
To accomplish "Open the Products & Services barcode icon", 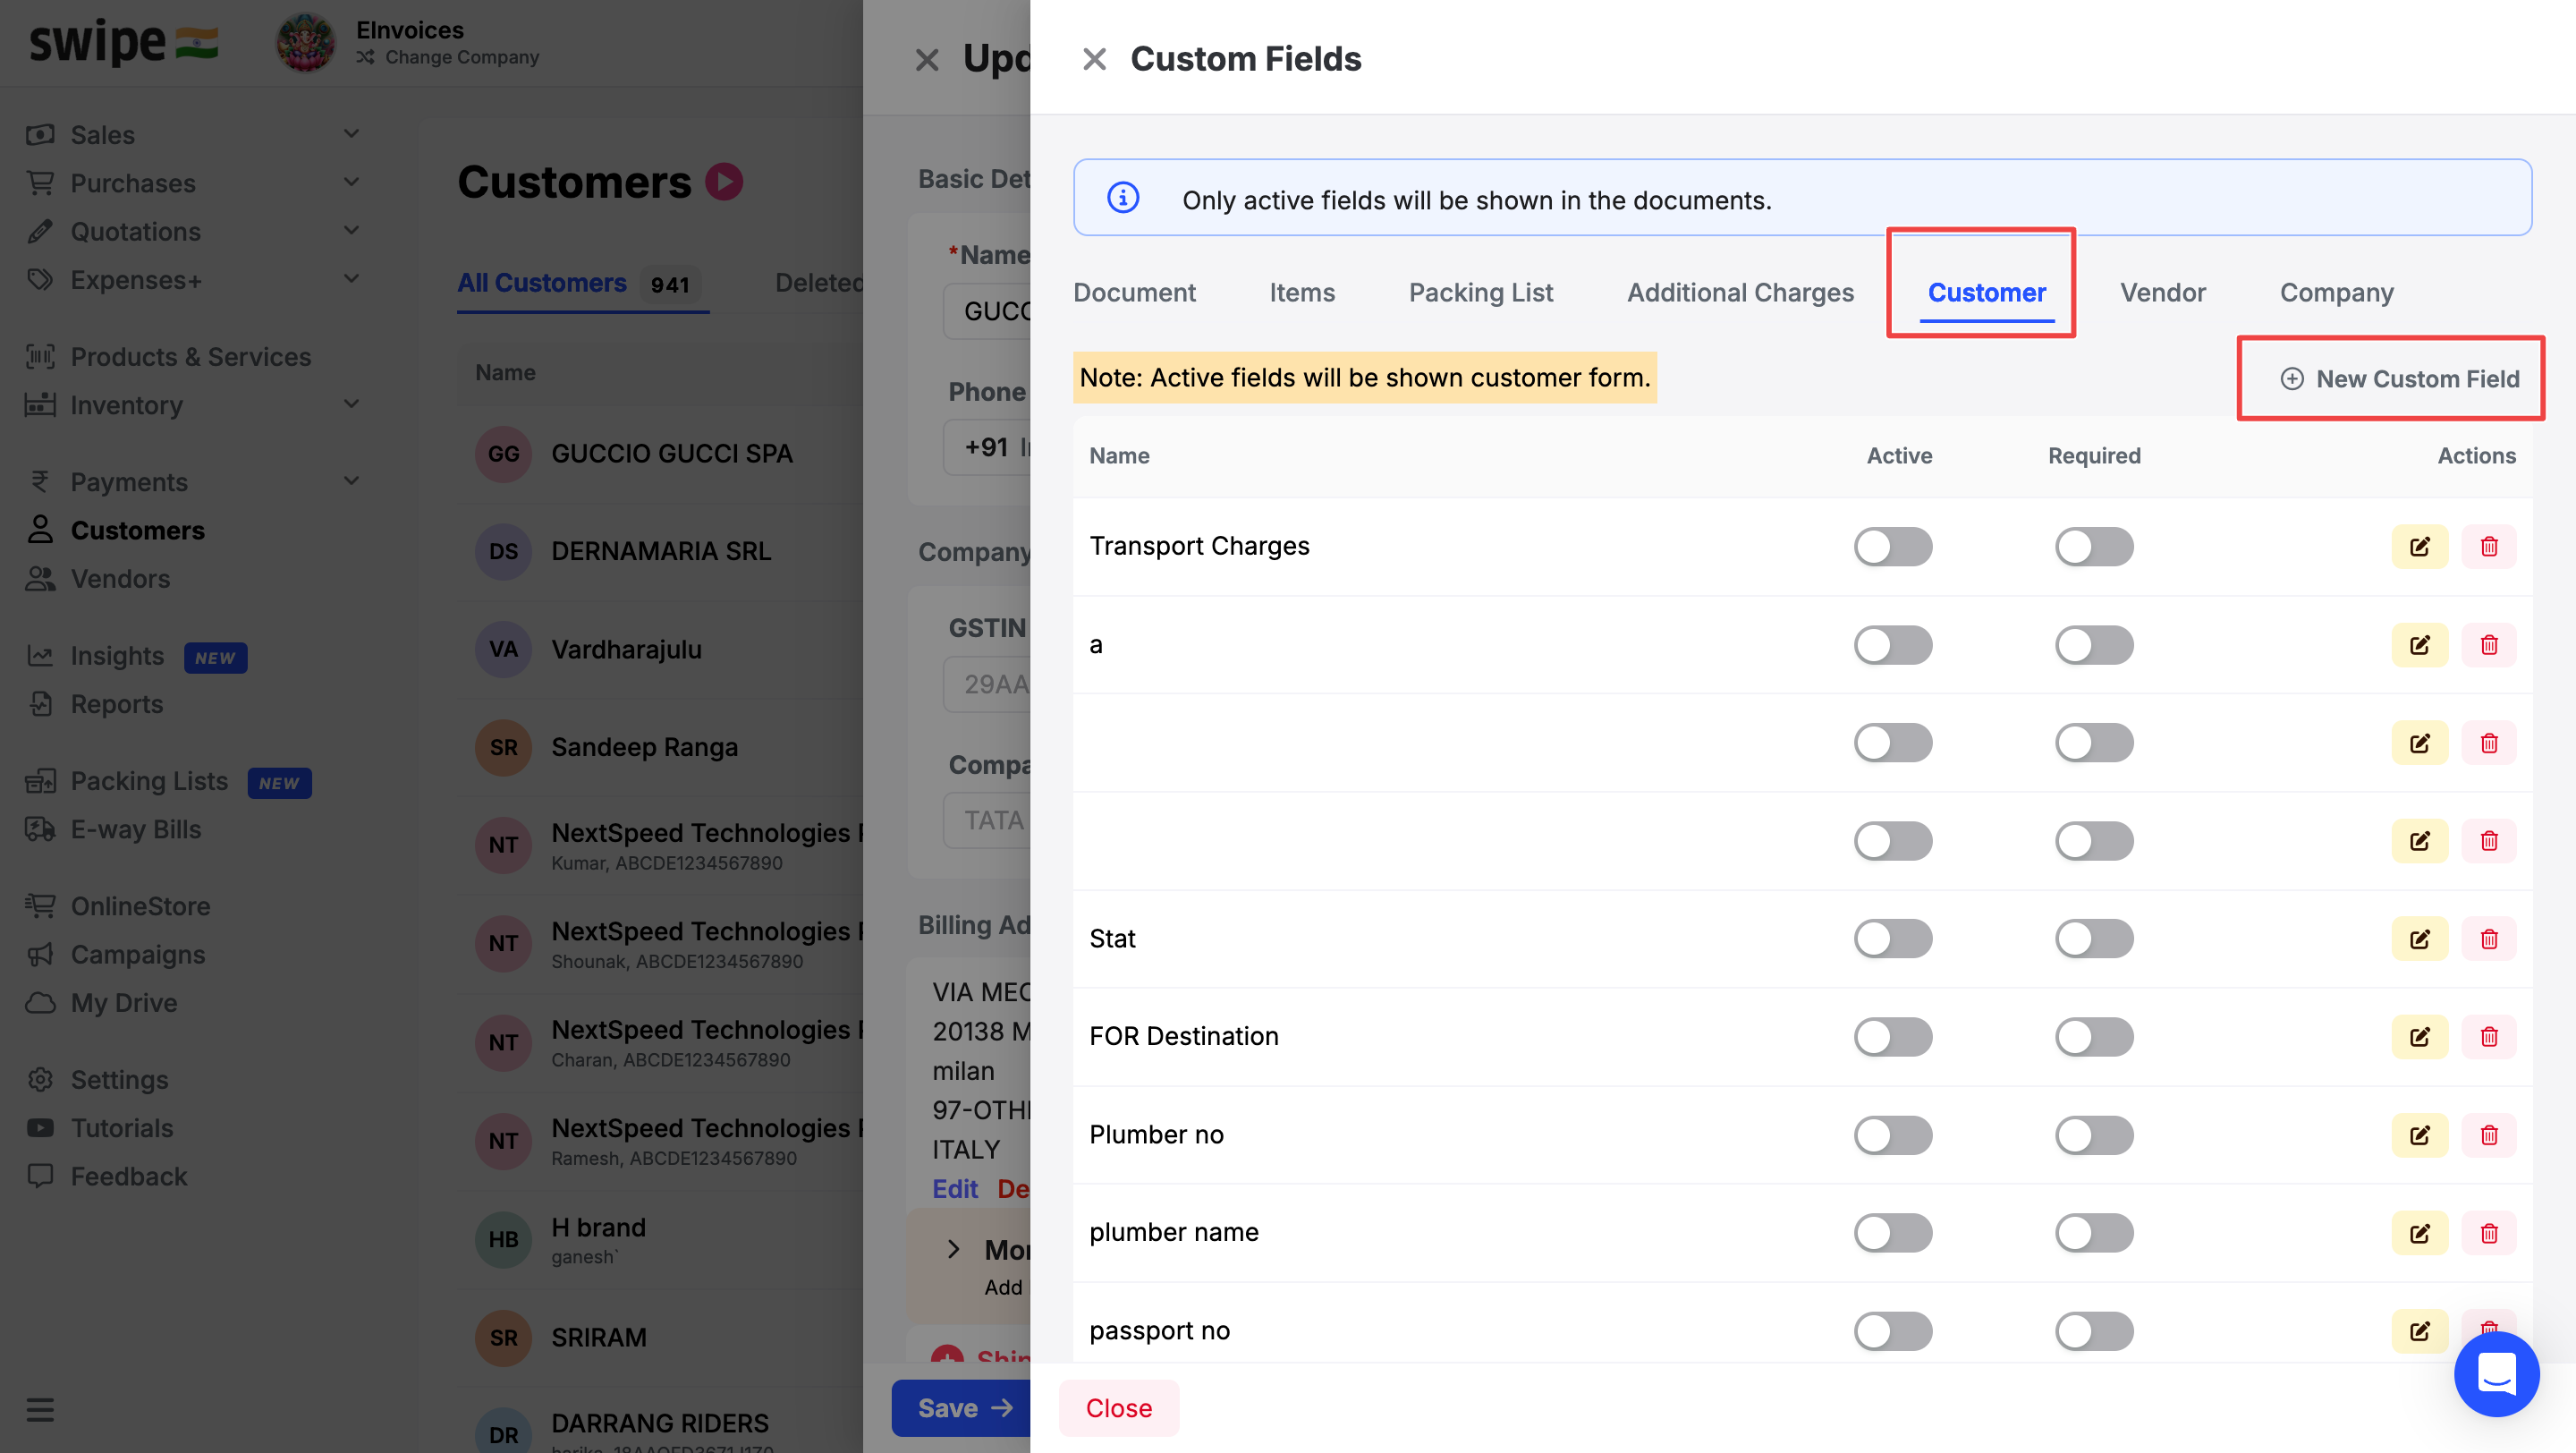I will coord(40,356).
